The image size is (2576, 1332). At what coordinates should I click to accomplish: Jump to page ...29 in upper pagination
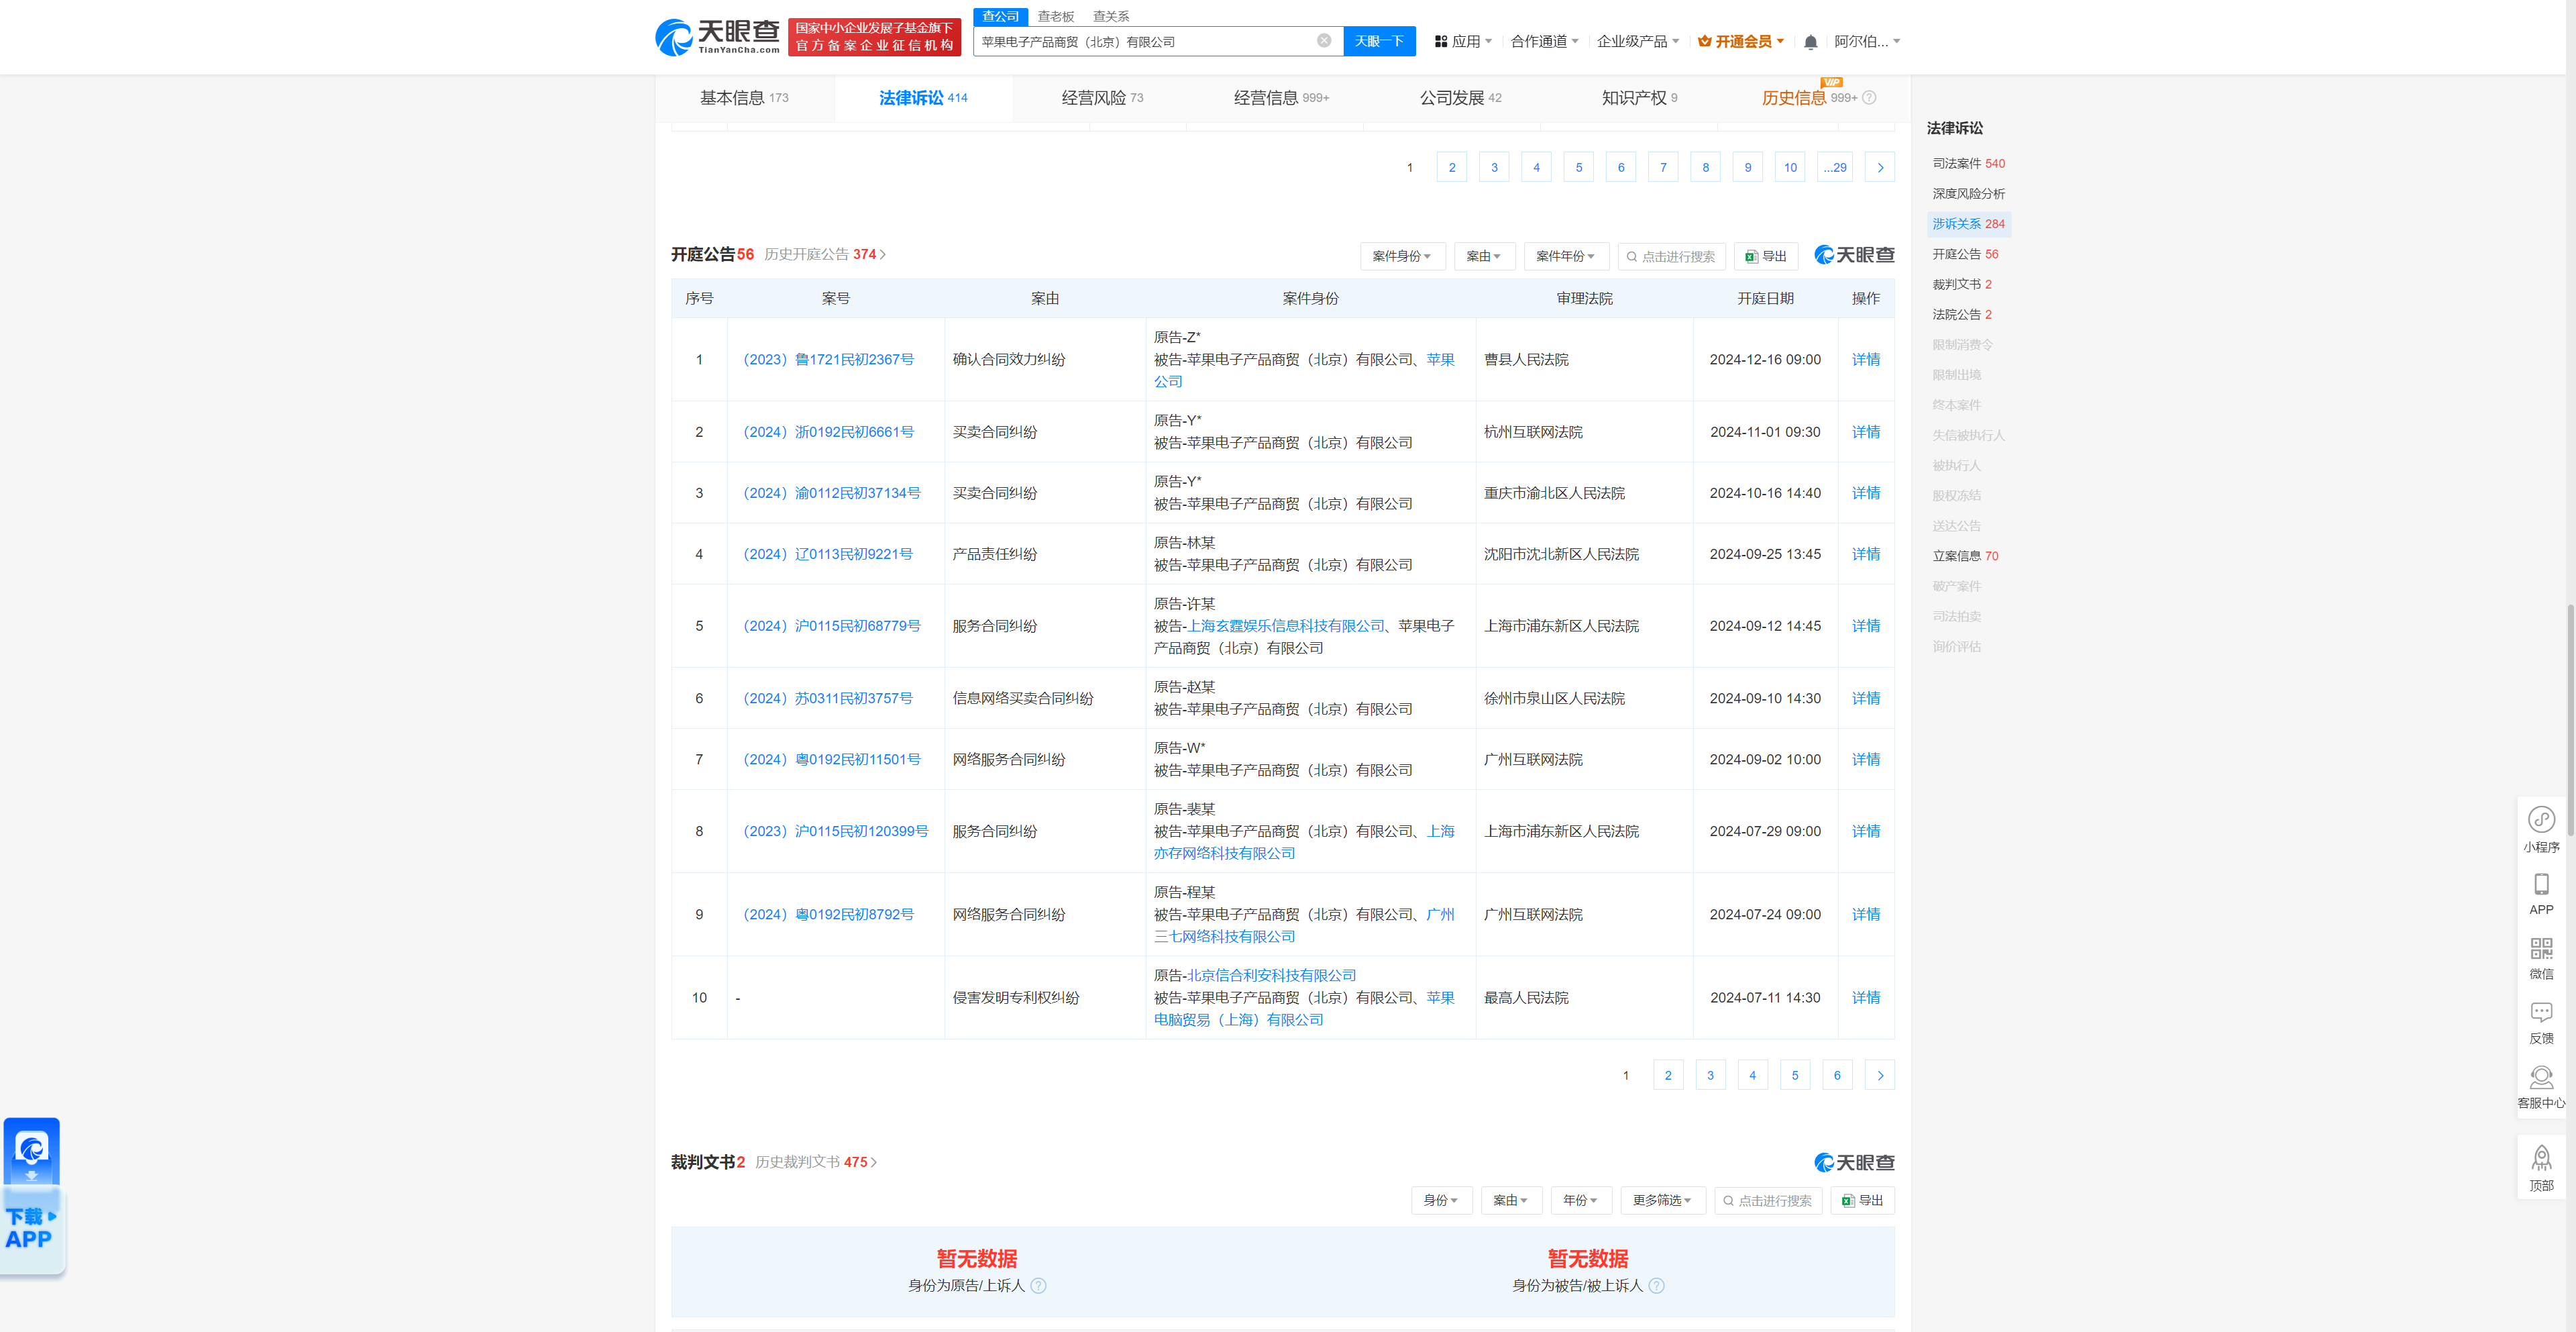1835,168
